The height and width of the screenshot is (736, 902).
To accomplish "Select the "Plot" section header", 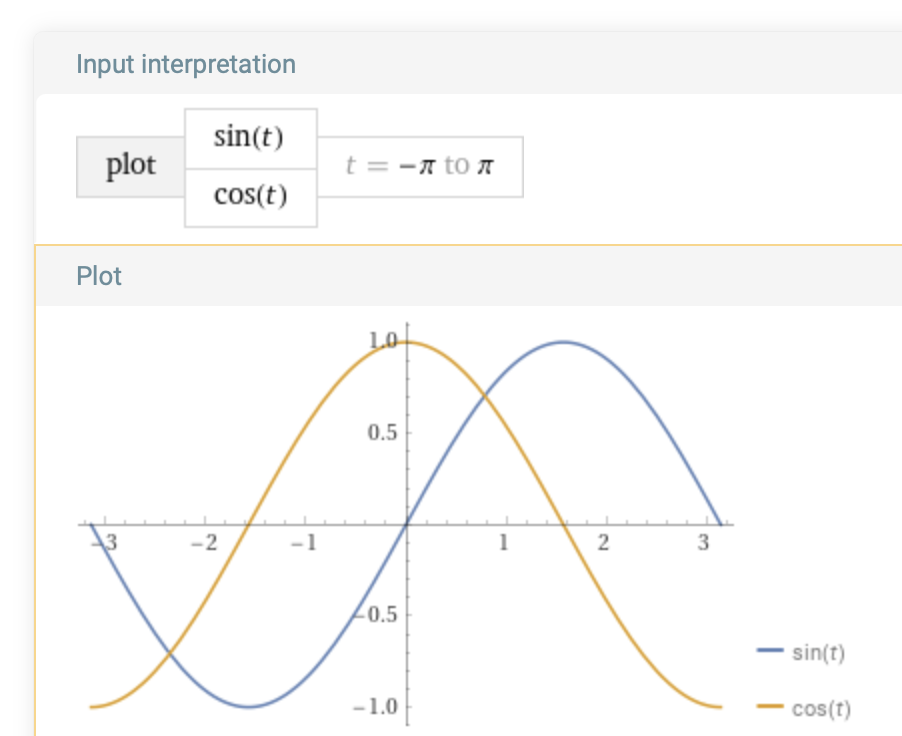I will coord(99,276).
